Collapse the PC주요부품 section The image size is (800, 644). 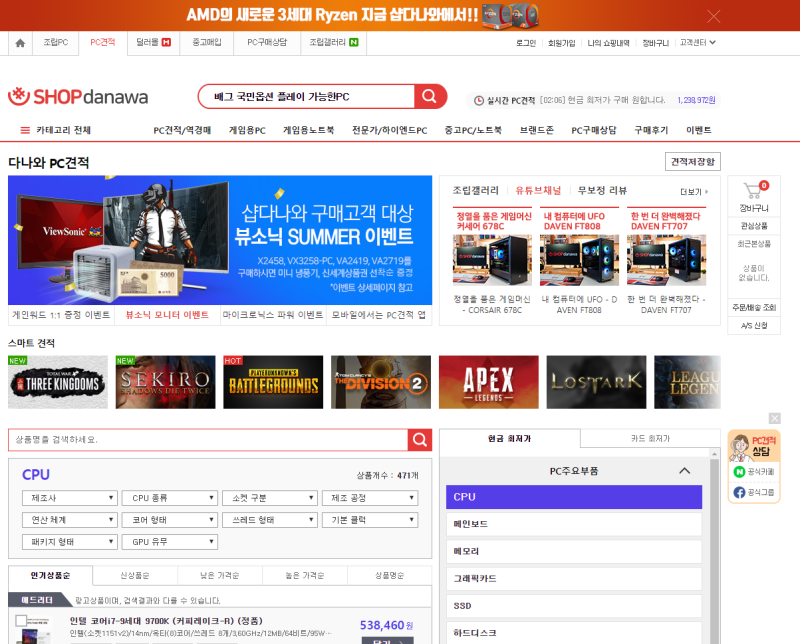[x=685, y=470]
